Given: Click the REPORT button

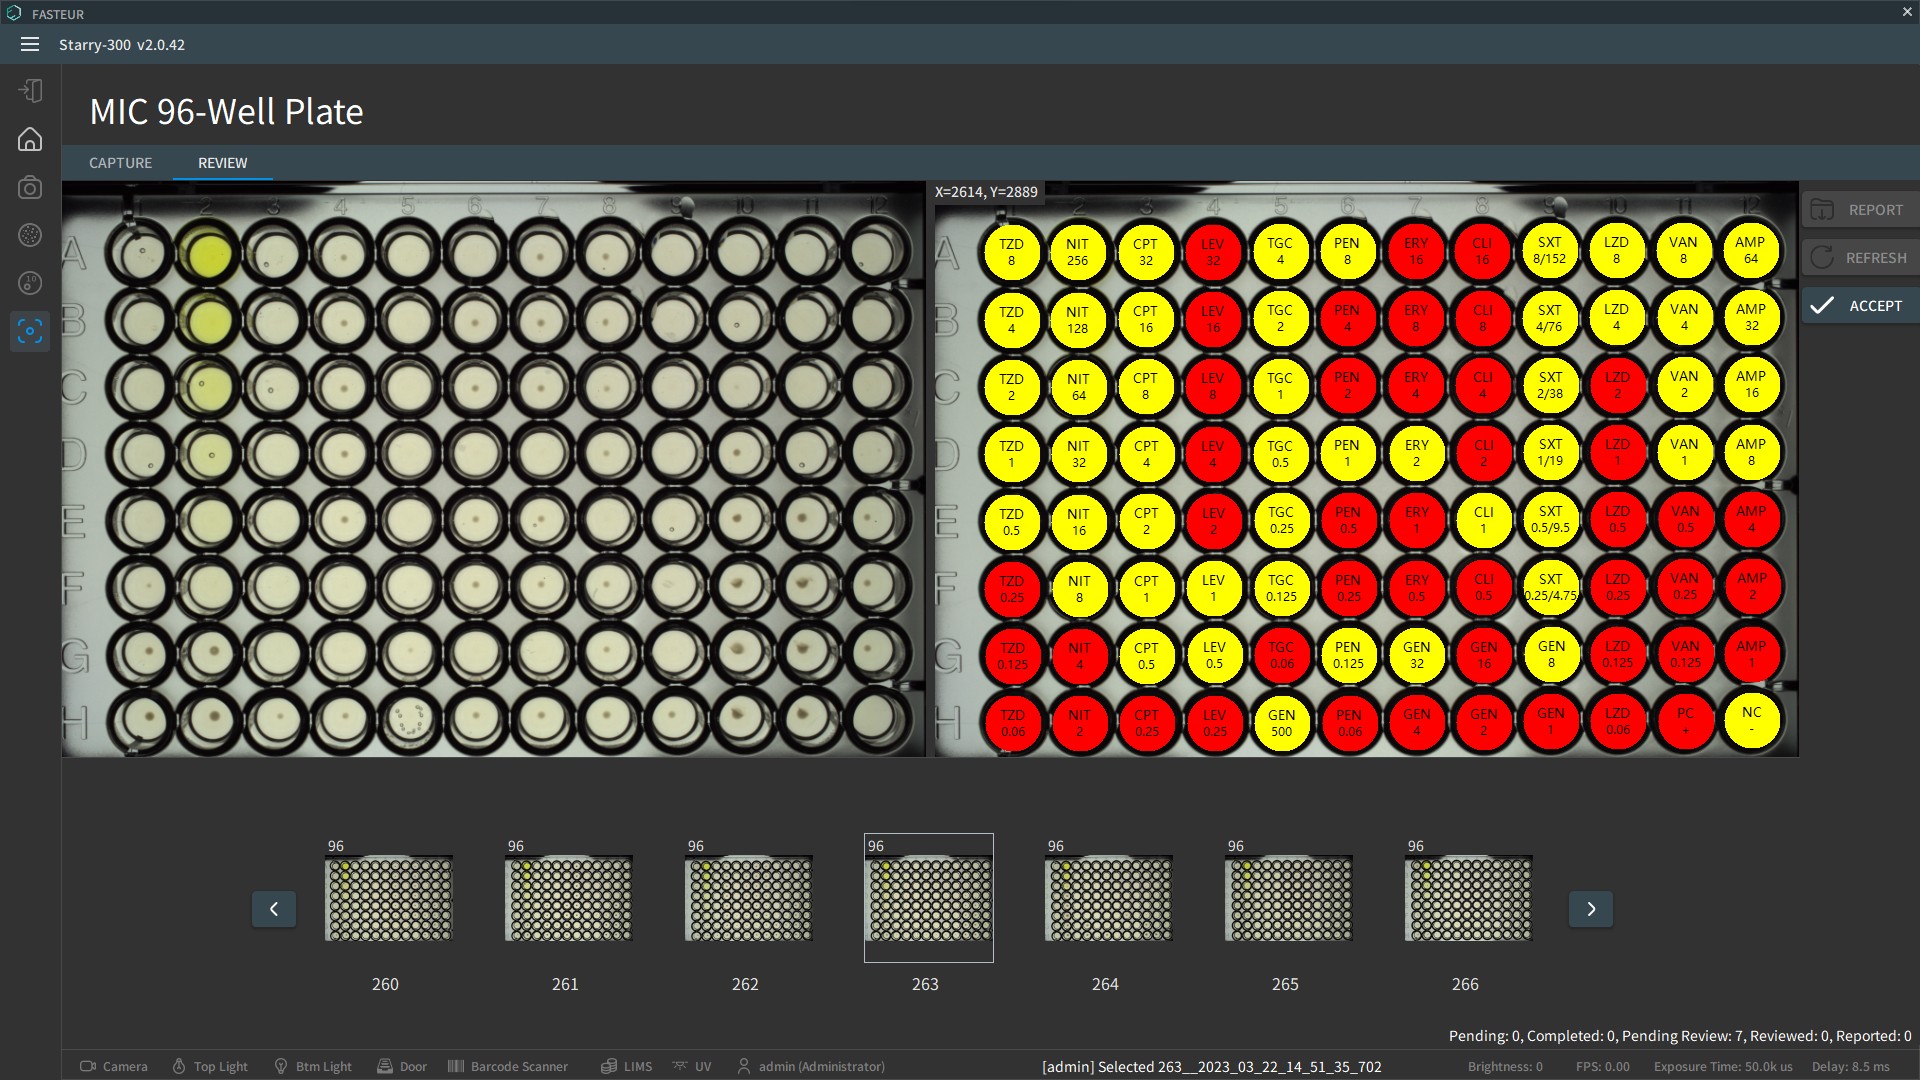Looking at the screenshot, I should tap(1860, 210).
